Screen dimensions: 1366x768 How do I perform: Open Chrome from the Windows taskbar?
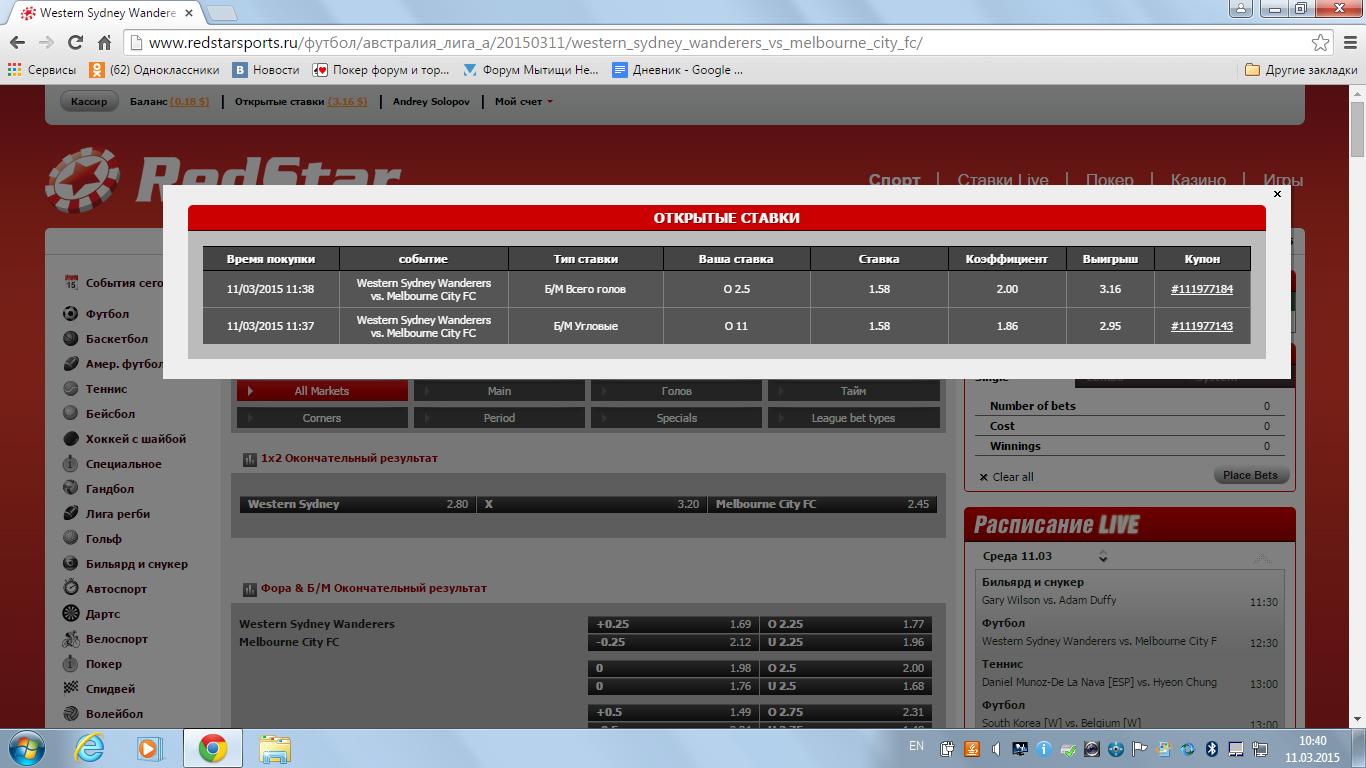[212, 747]
